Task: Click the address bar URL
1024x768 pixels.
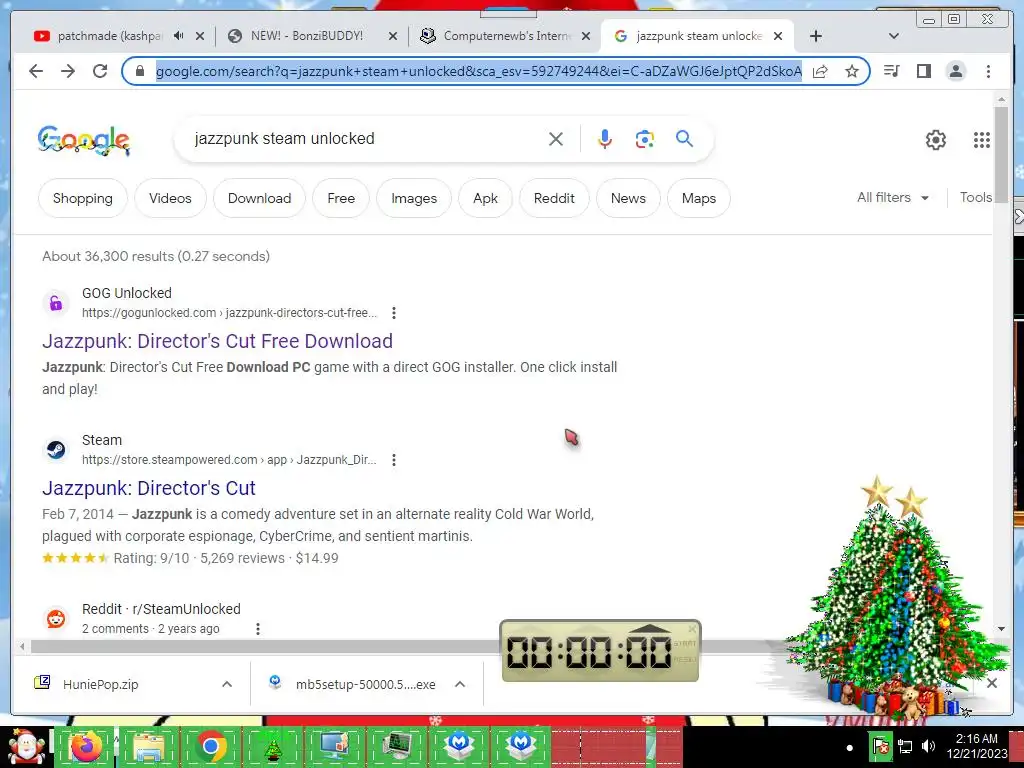Action: [479, 71]
